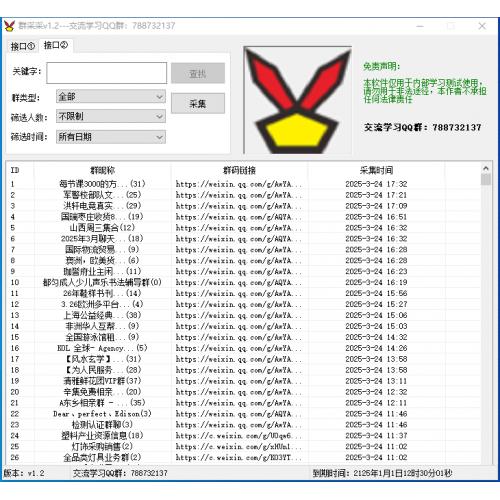Click the timestamp 2025-3-24 16:23

coord(376,271)
